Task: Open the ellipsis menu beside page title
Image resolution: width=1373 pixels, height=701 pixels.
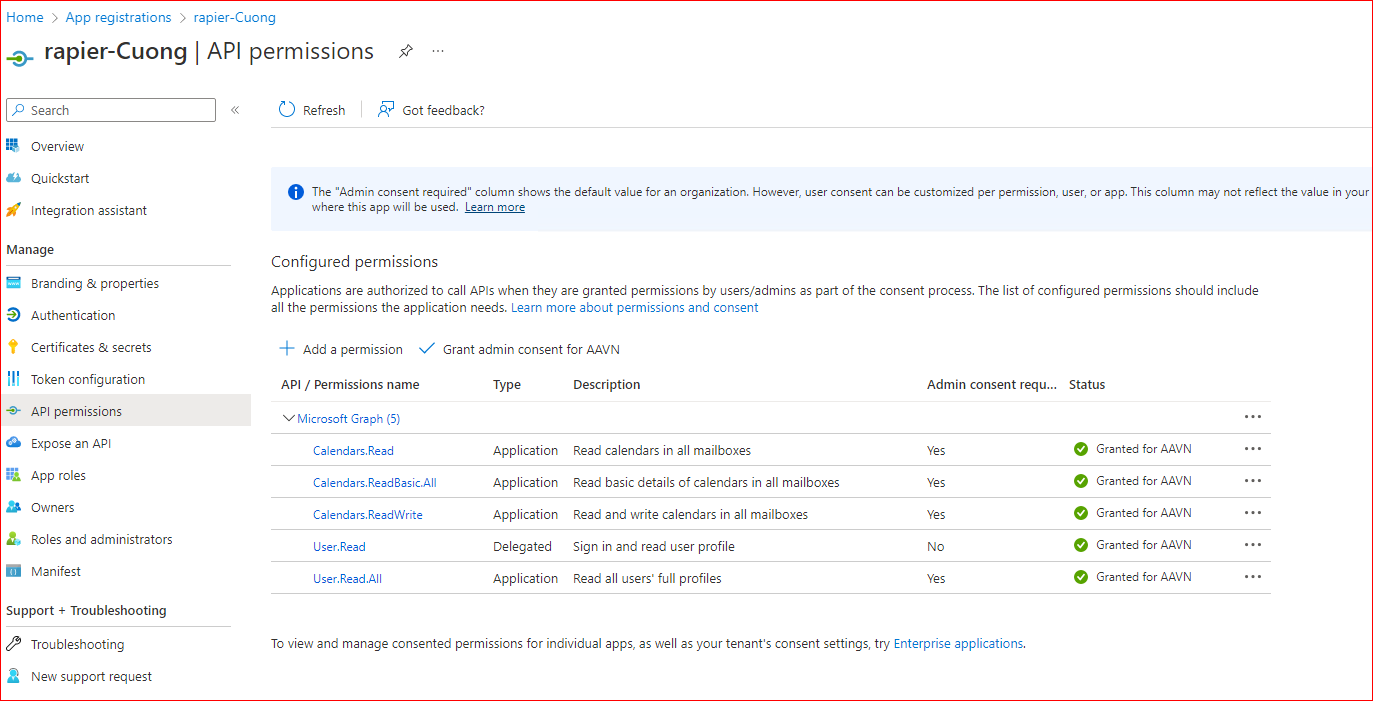Action: [438, 51]
